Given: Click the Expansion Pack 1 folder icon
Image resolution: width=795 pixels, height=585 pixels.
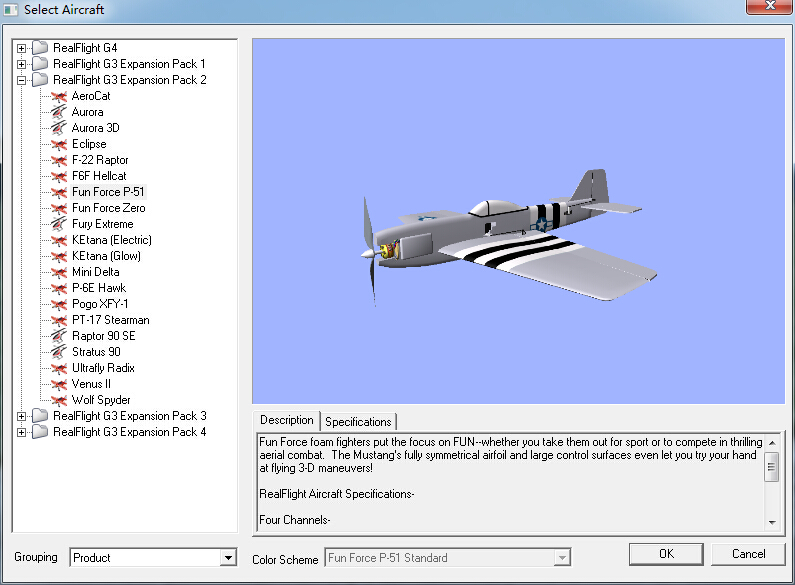Looking at the screenshot, I should [x=40, y=64].
